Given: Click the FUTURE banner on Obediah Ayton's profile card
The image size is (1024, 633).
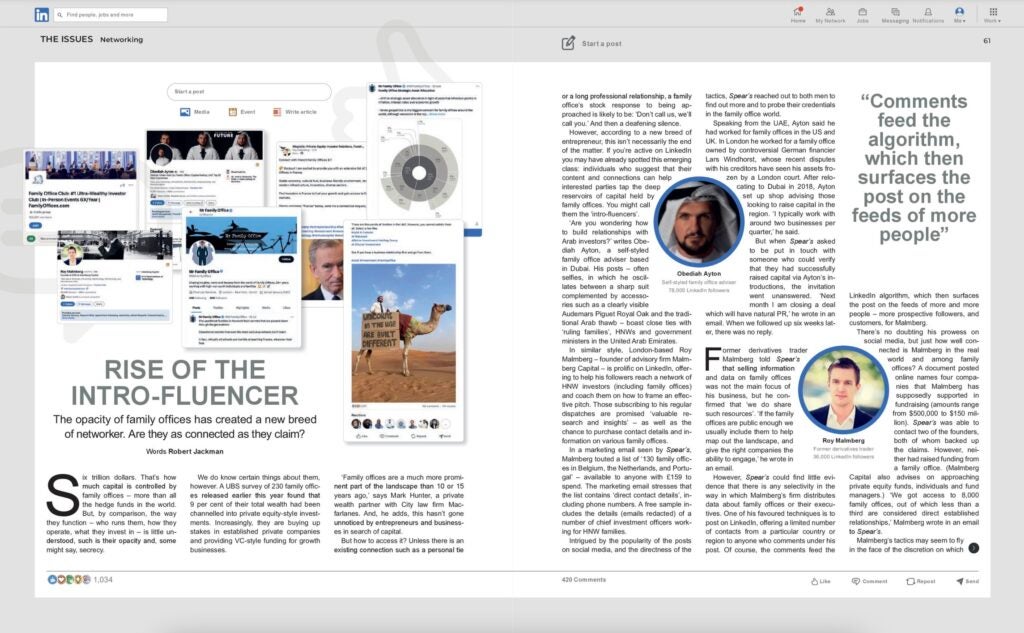Looking at the screenshot, I should 205,145.
